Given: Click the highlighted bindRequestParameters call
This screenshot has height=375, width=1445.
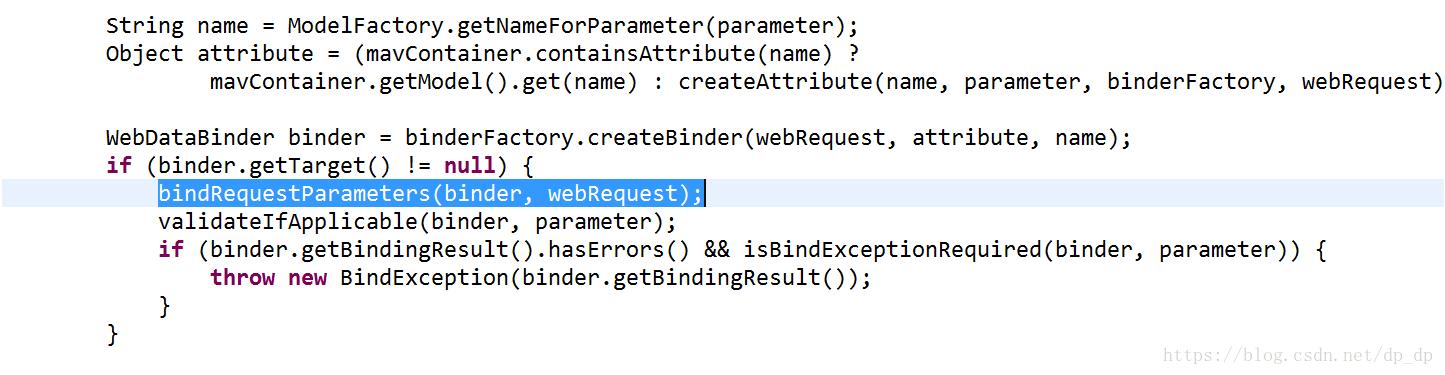Looking at the screenshot, I should click(x=432, y=193).
